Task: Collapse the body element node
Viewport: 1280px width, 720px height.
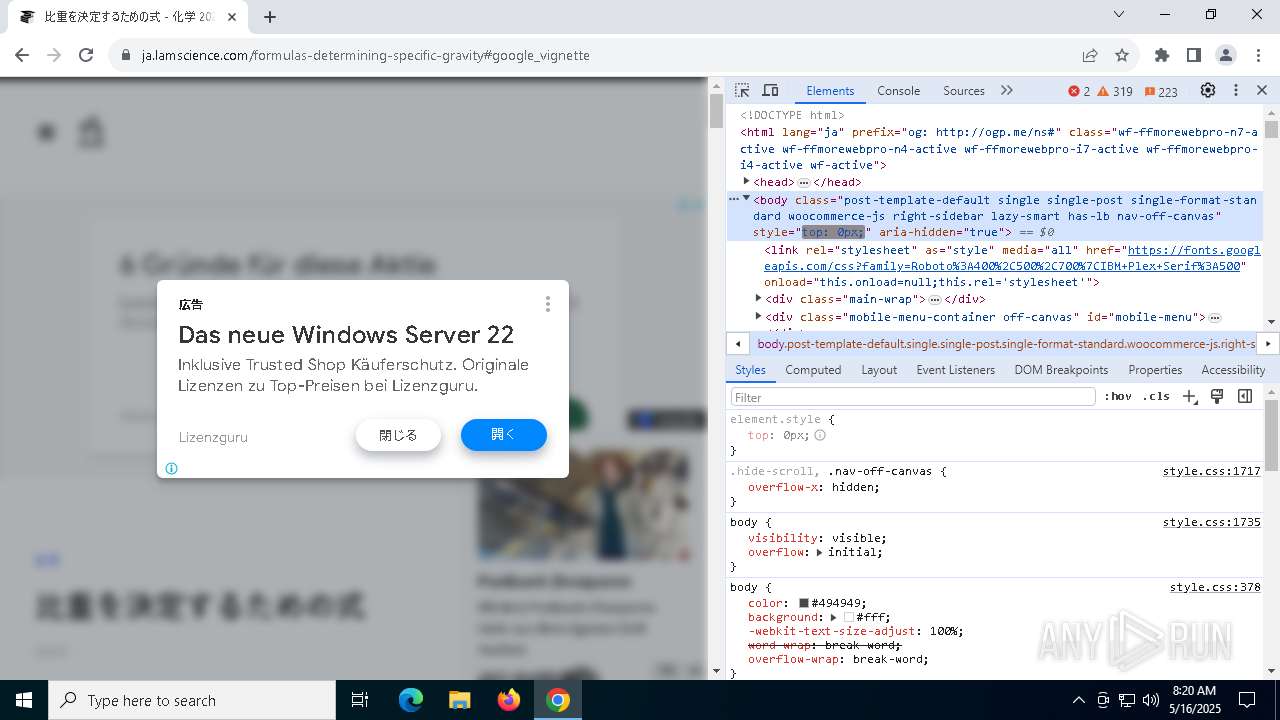Action: (x=746, y=199)
